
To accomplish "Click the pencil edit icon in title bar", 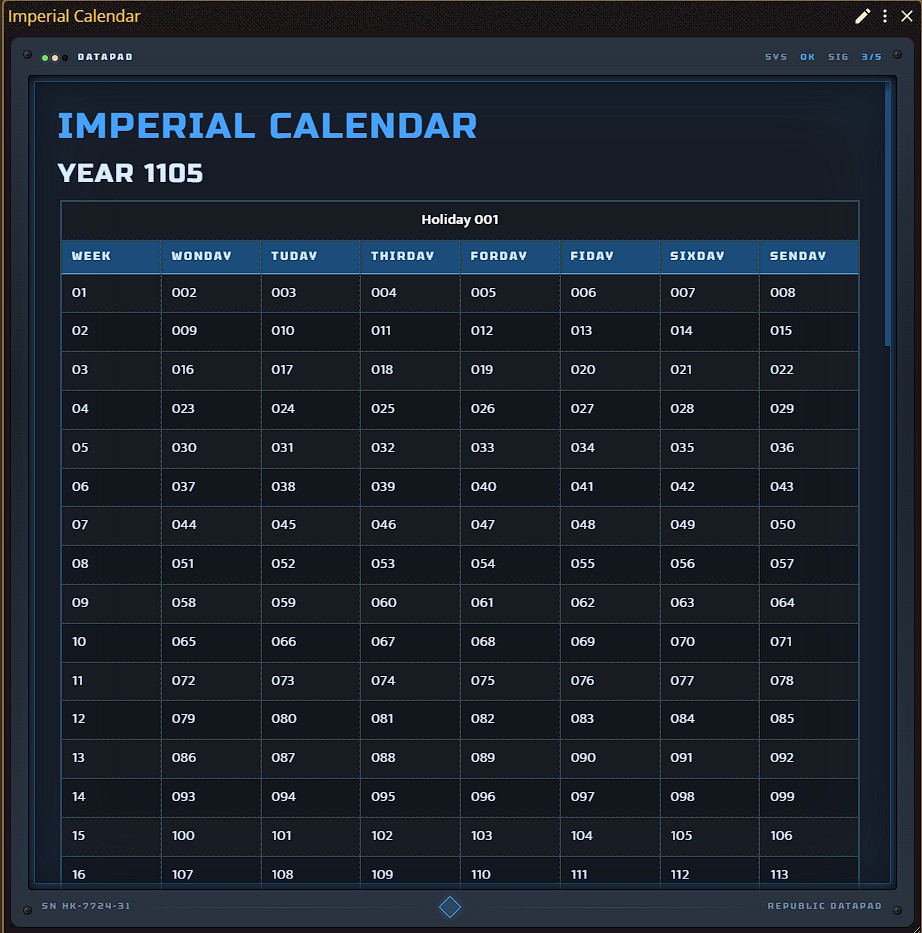I will point(862,16).
